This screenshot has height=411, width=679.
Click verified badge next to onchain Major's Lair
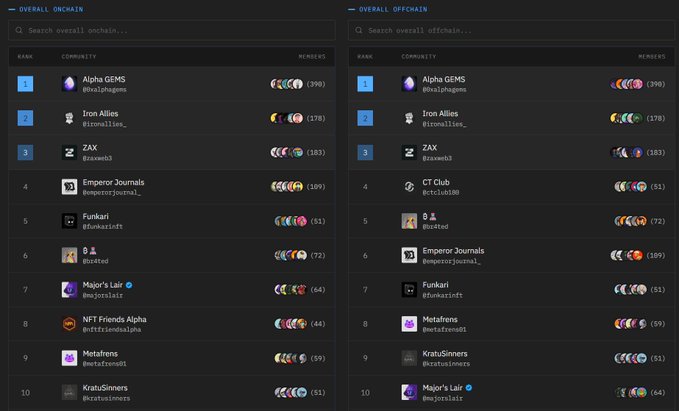click(129, 285)
